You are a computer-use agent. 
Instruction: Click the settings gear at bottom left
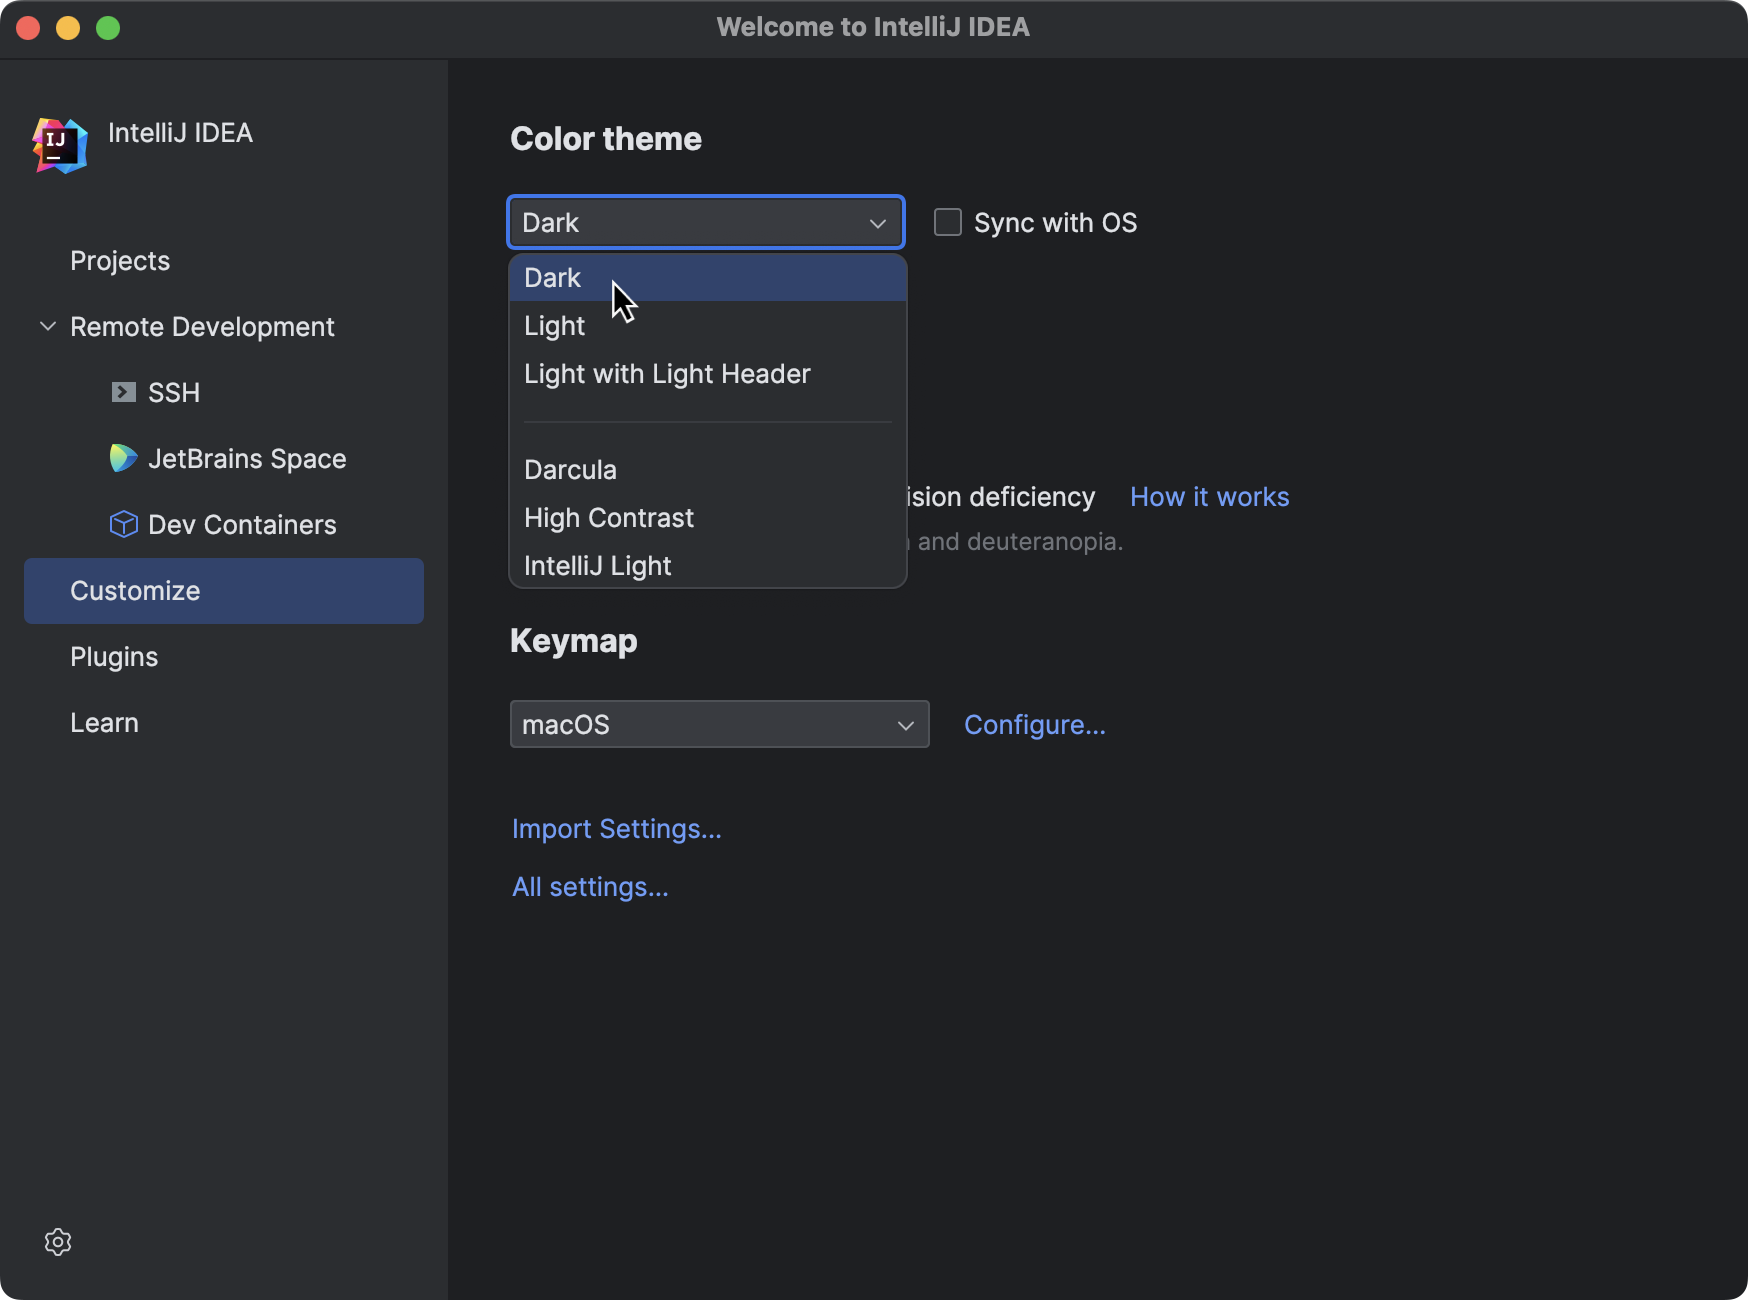coord(57,1241)
